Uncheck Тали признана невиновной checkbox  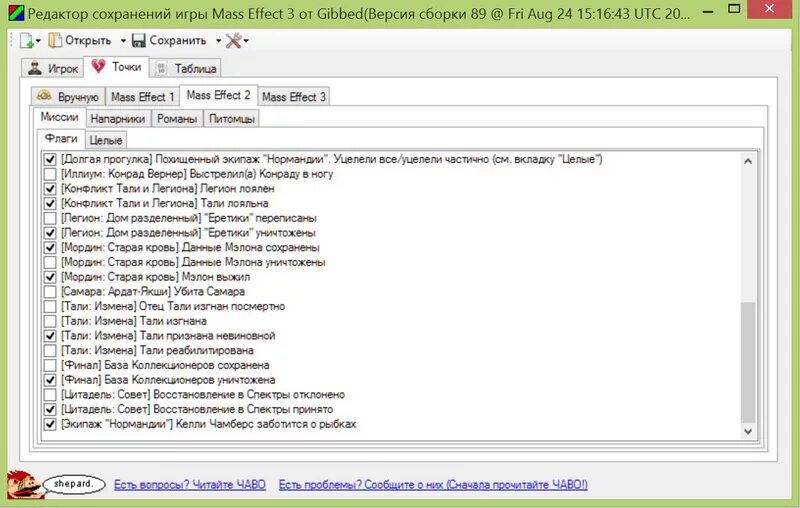[49, 336]
